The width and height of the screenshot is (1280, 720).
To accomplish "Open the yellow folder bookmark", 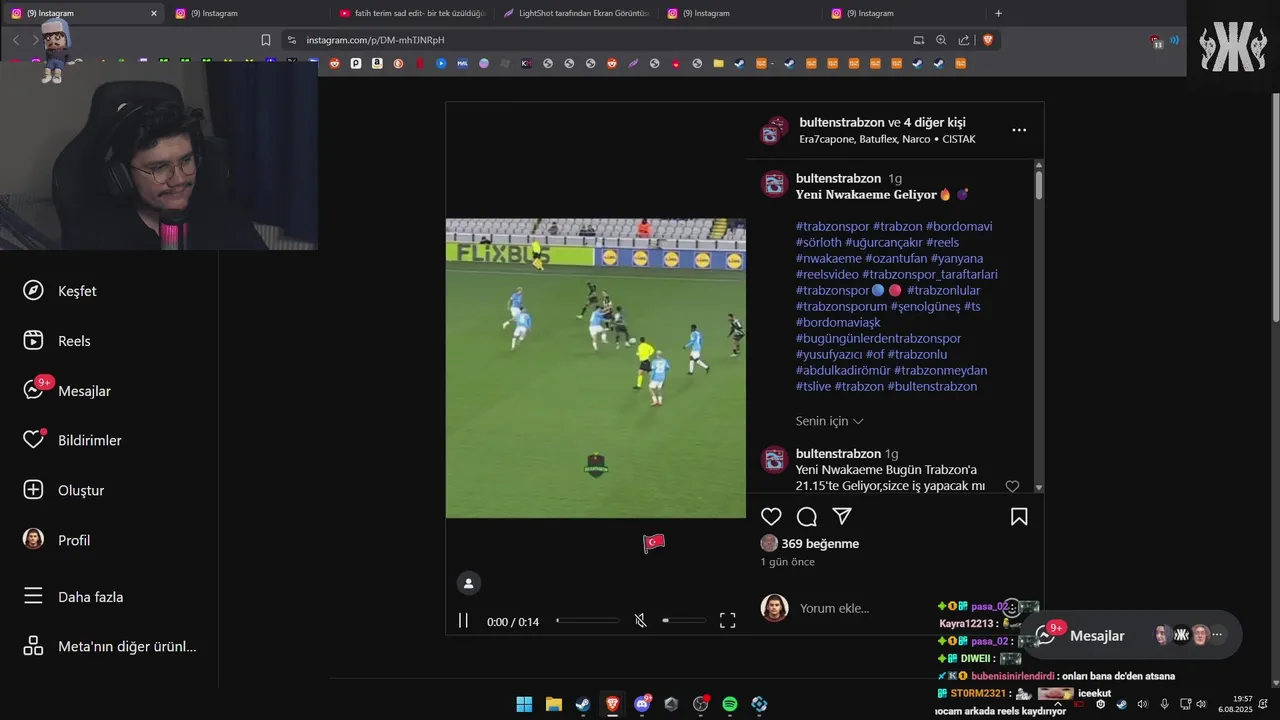I will point(718,63).
